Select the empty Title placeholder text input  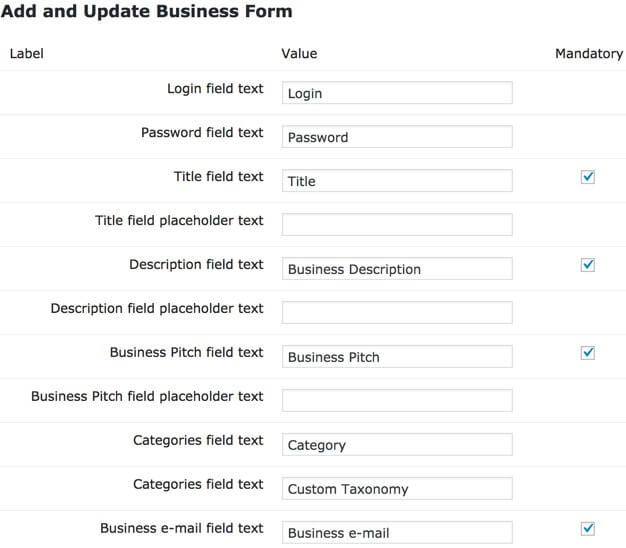pyautogui.click(x=397, y=225)
